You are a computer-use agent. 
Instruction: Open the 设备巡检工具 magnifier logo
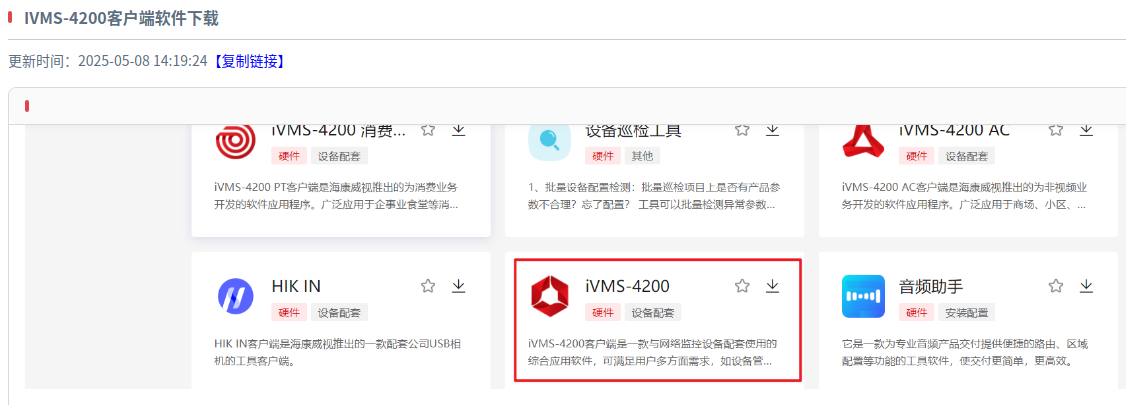549,142
